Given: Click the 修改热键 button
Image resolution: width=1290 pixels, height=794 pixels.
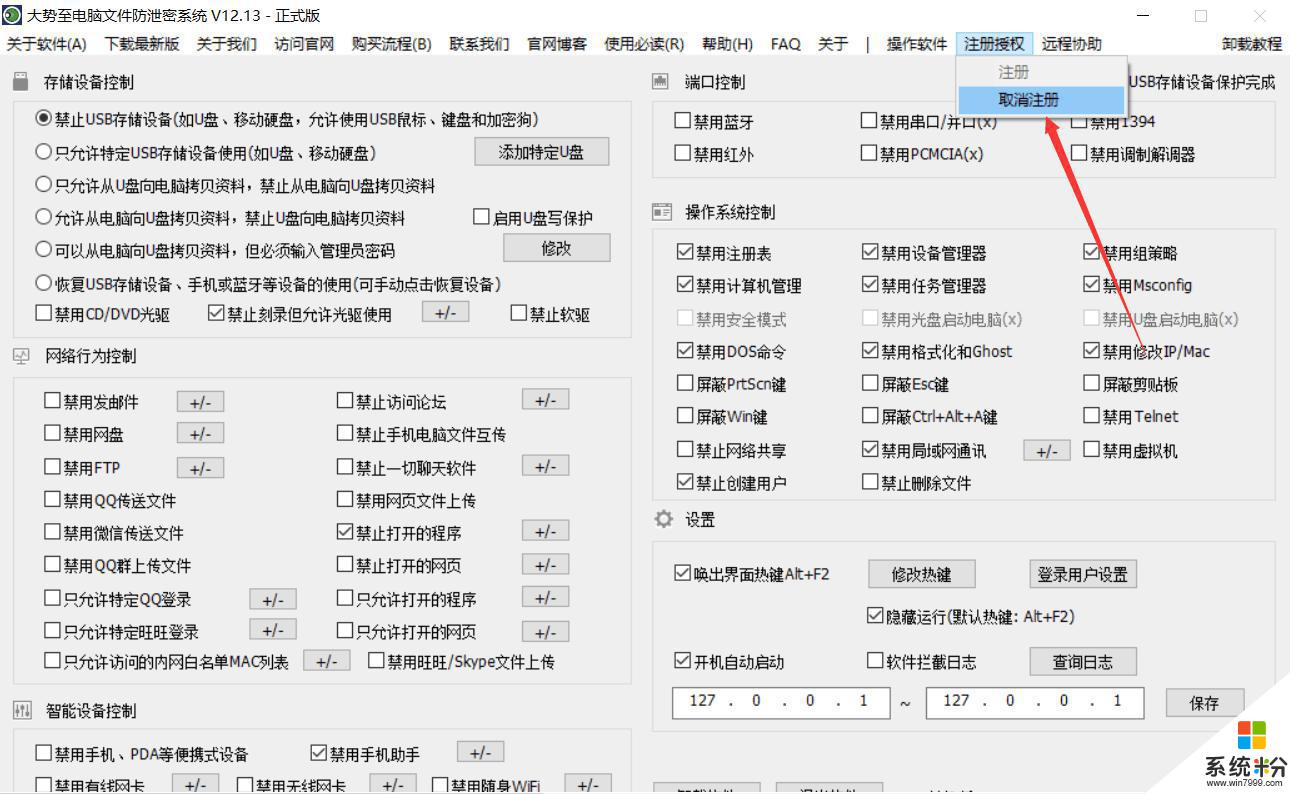Looking at the screenshot, I should click(921, 574).
